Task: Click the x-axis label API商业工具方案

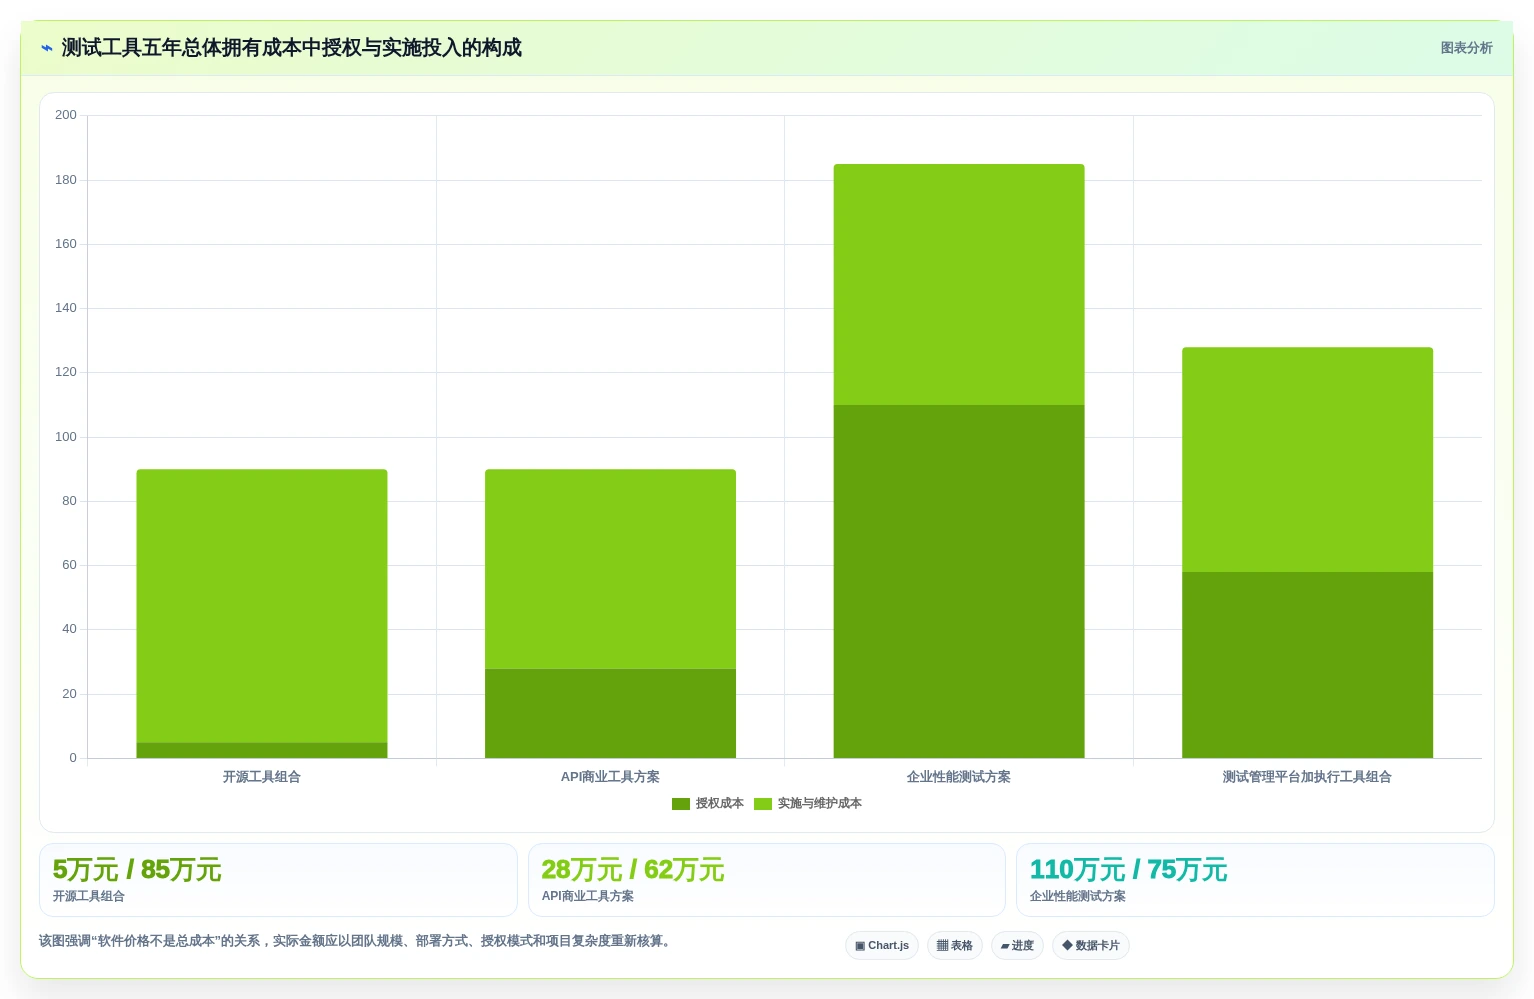Action: 610,777
